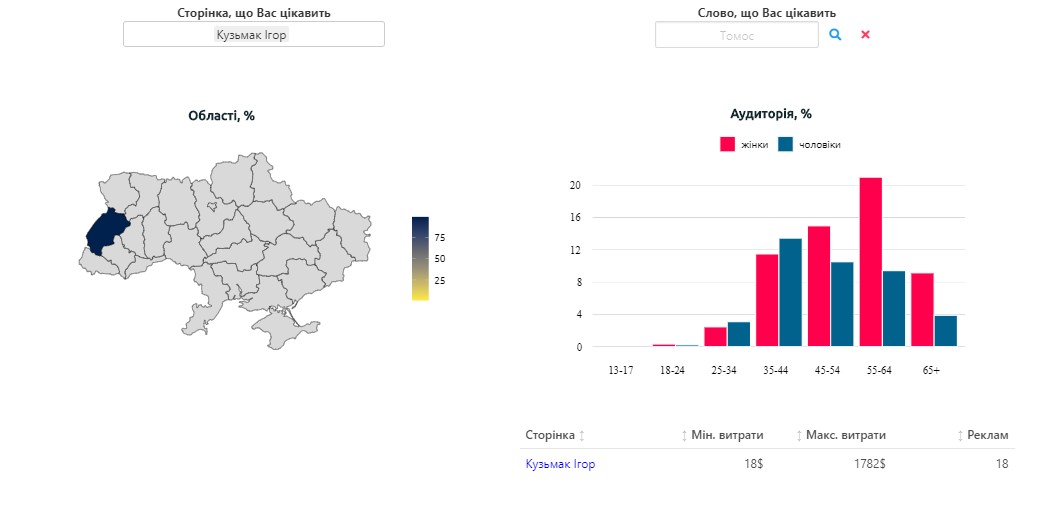
Task: Click the Макс. витрати column header
Action: (846, 436)
